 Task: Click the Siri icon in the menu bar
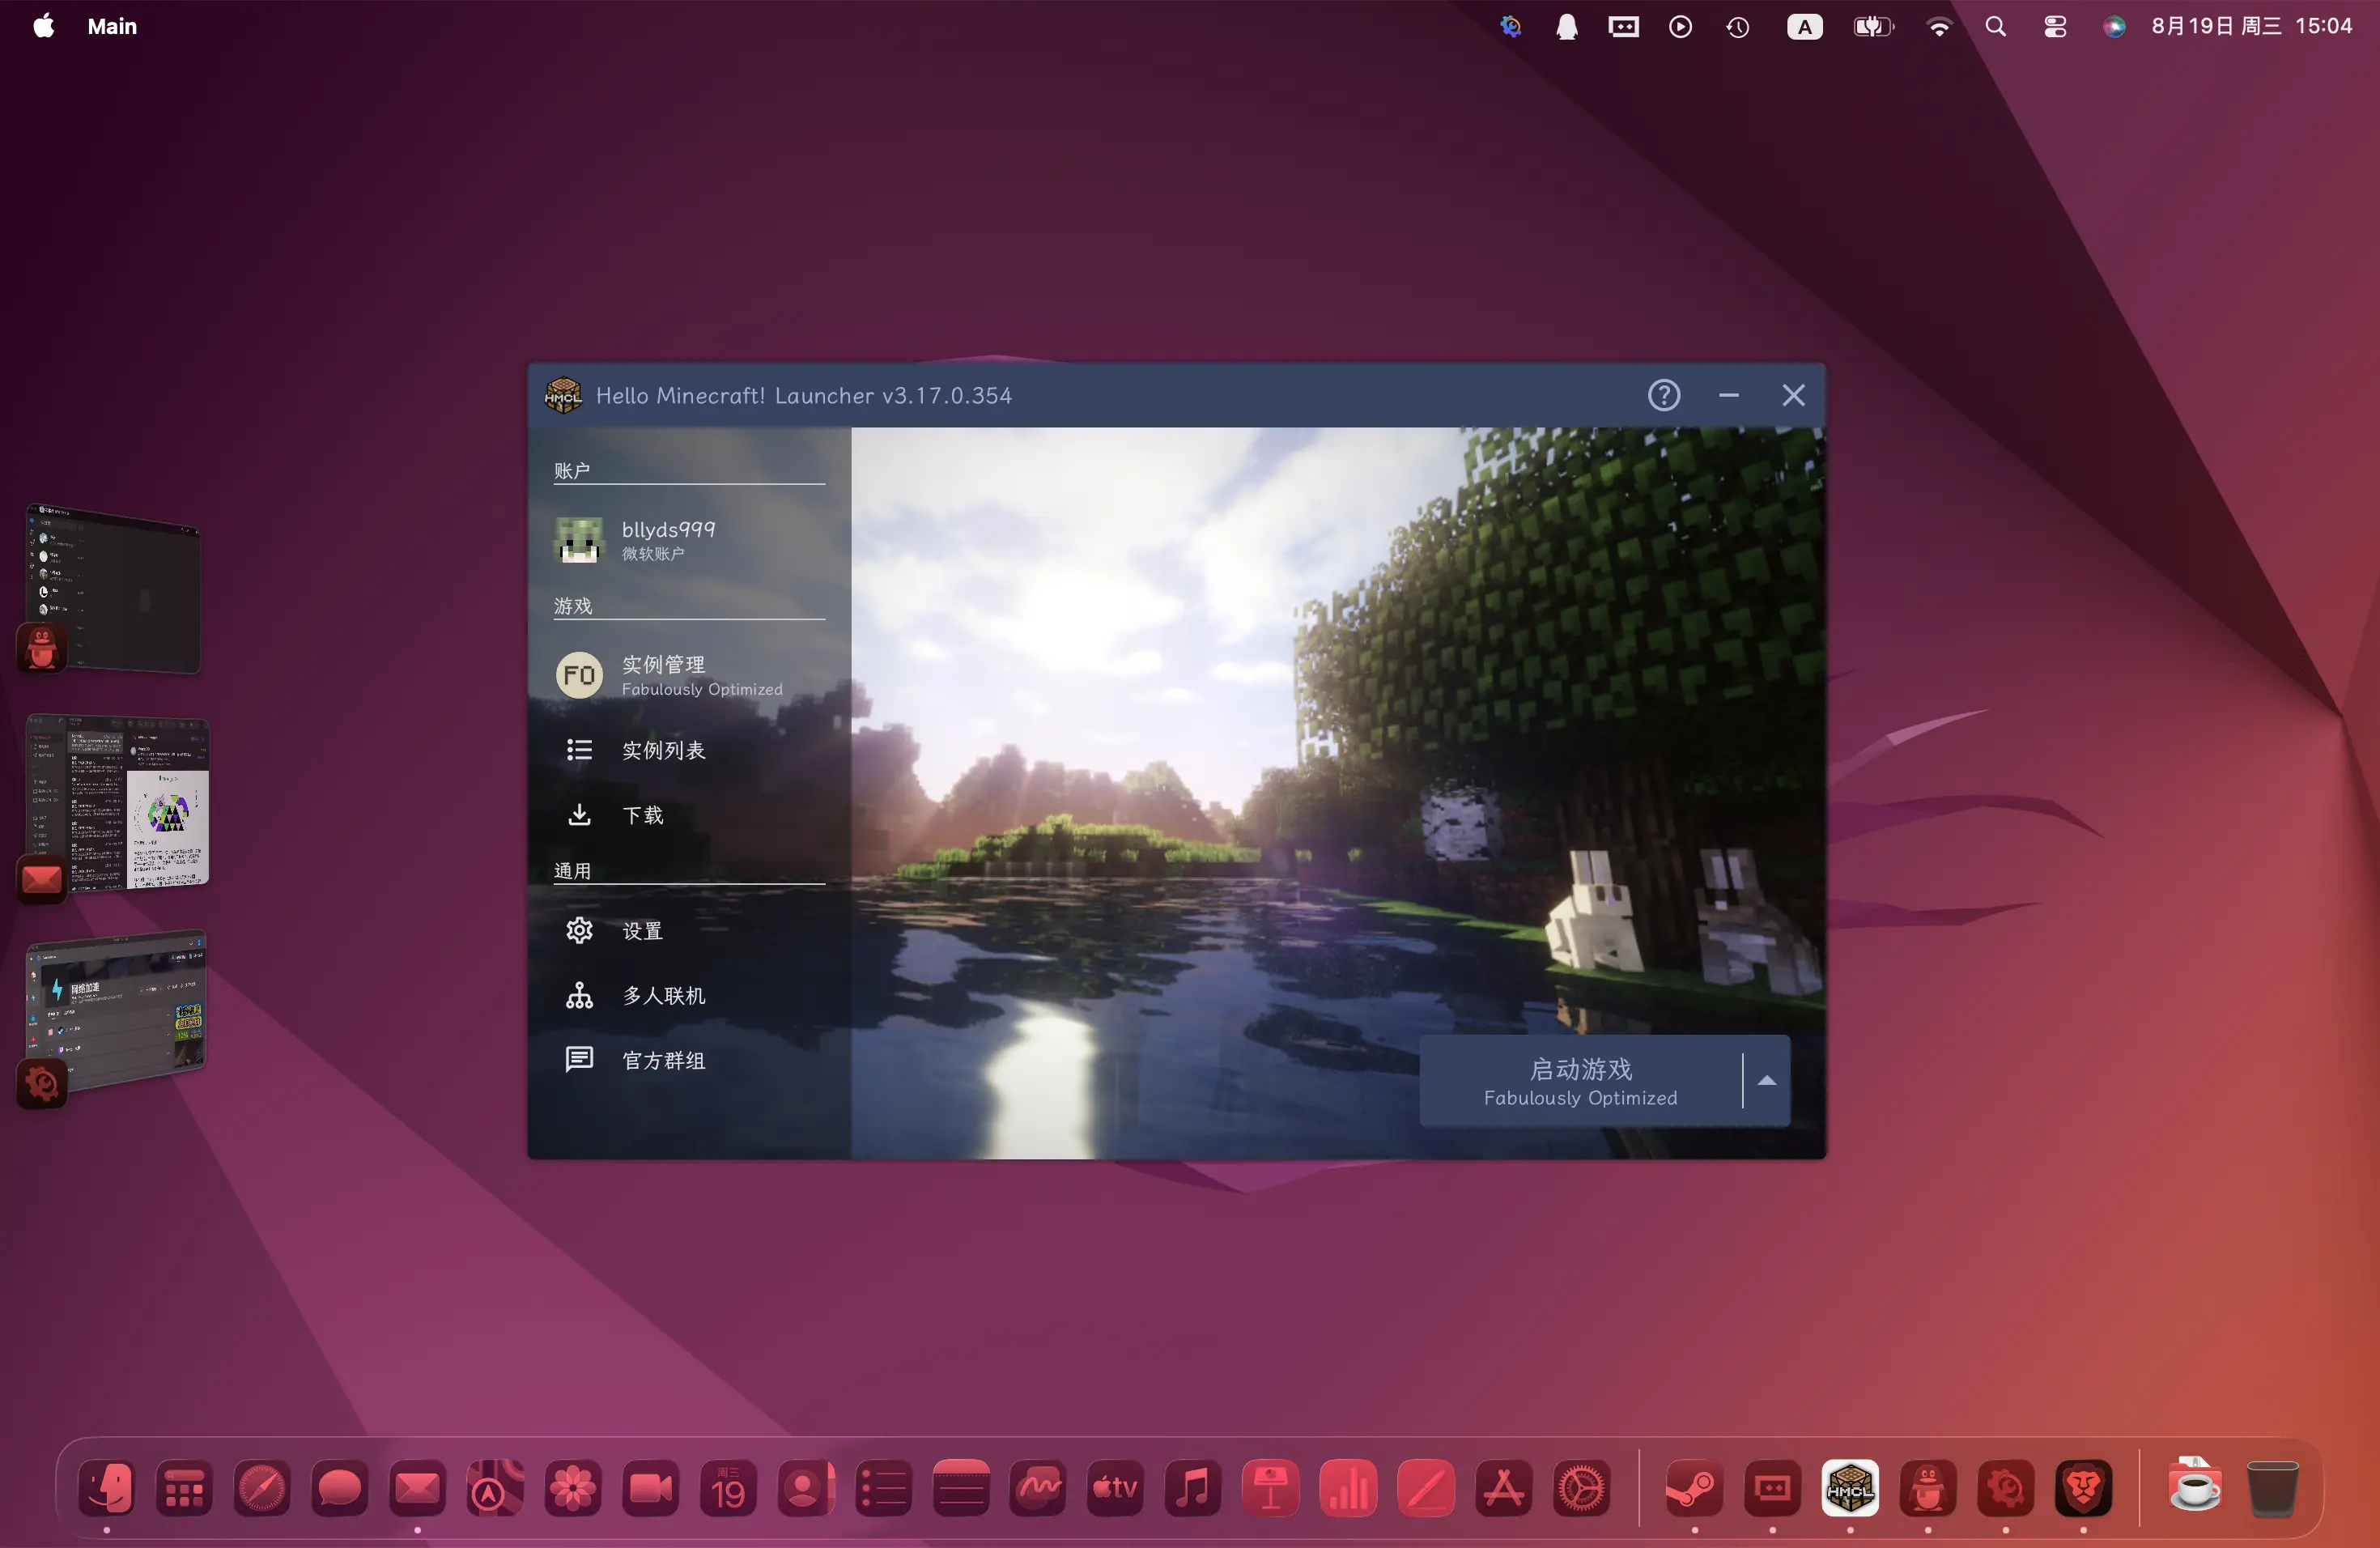click(2114, 26)
